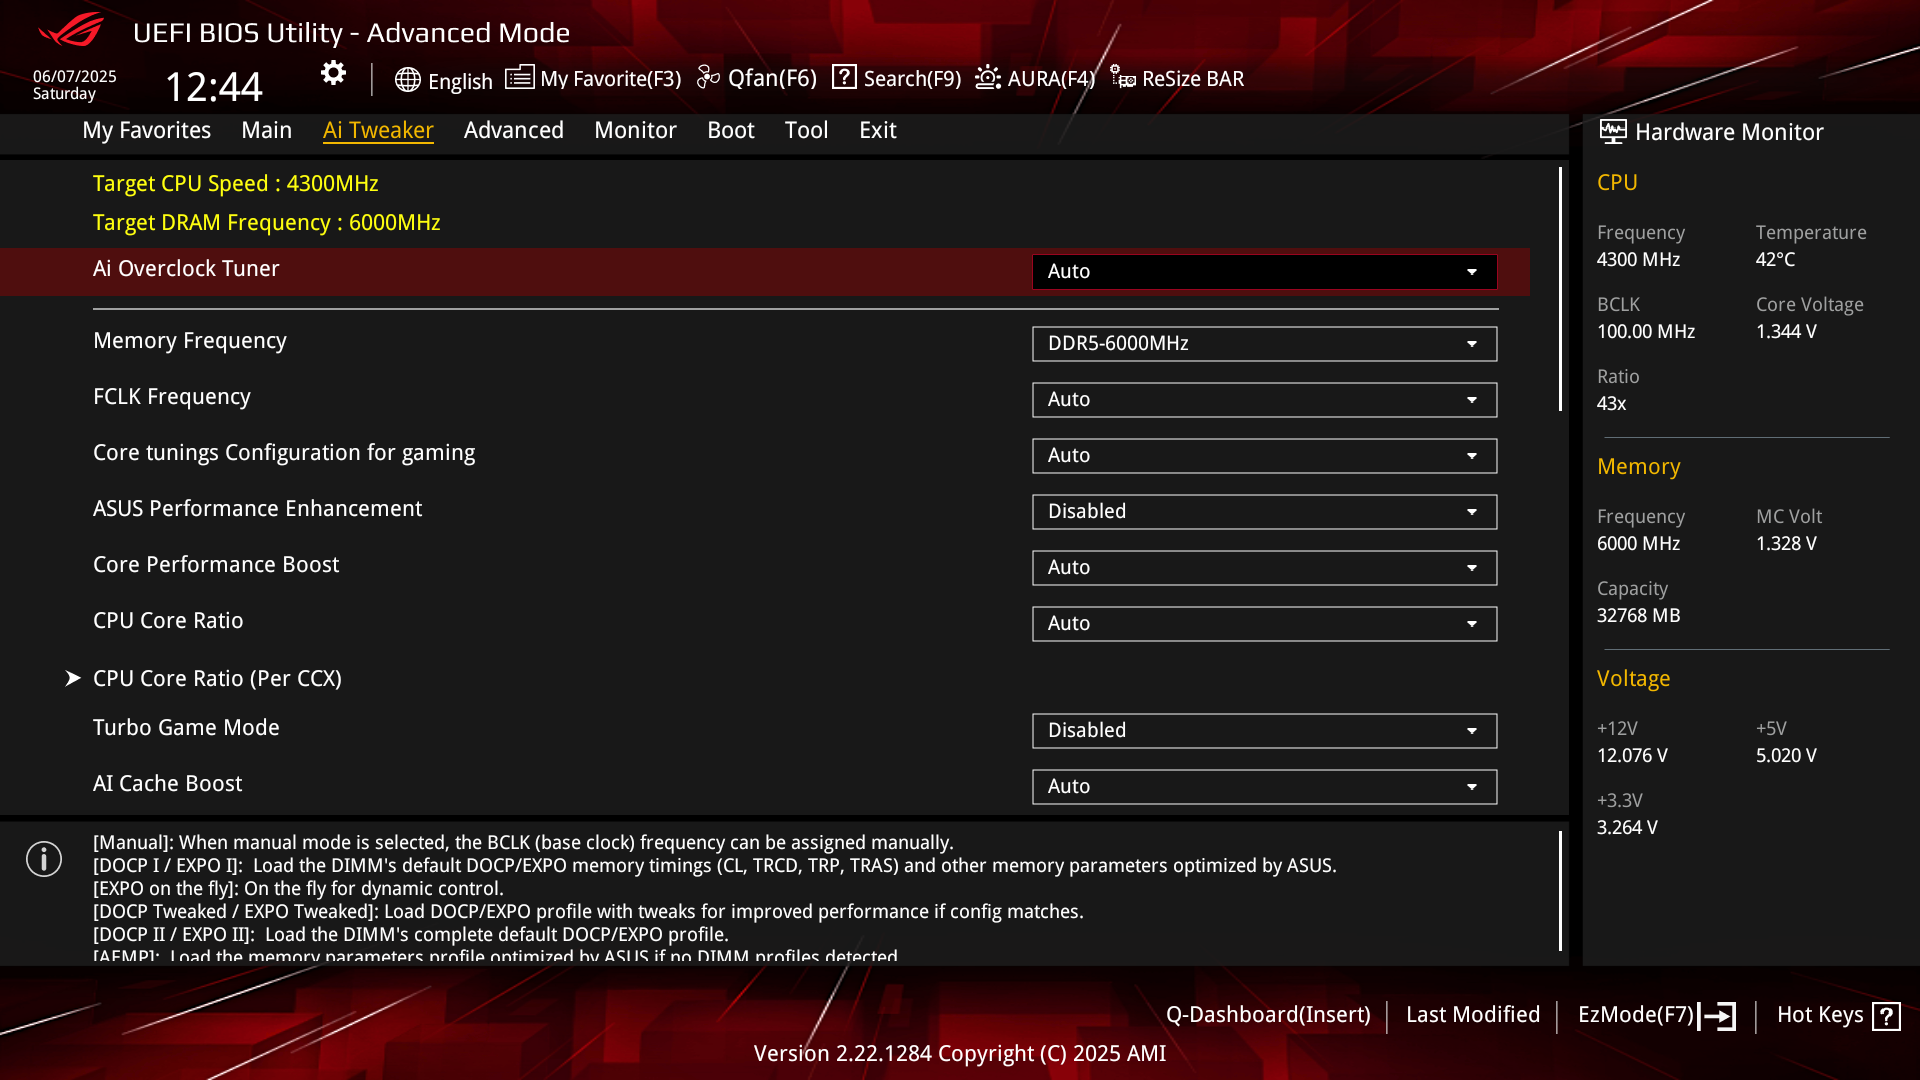This screenshot has width=1920, height=1080.
Task: Open the Memory Frequency DDR5-6000MHz dropdown
Action: 1264,344
